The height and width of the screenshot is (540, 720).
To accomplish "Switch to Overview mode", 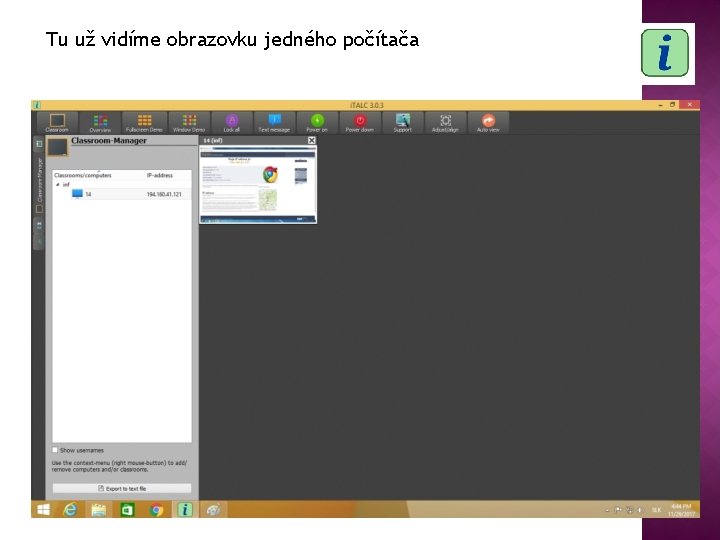I will [100, 123].
